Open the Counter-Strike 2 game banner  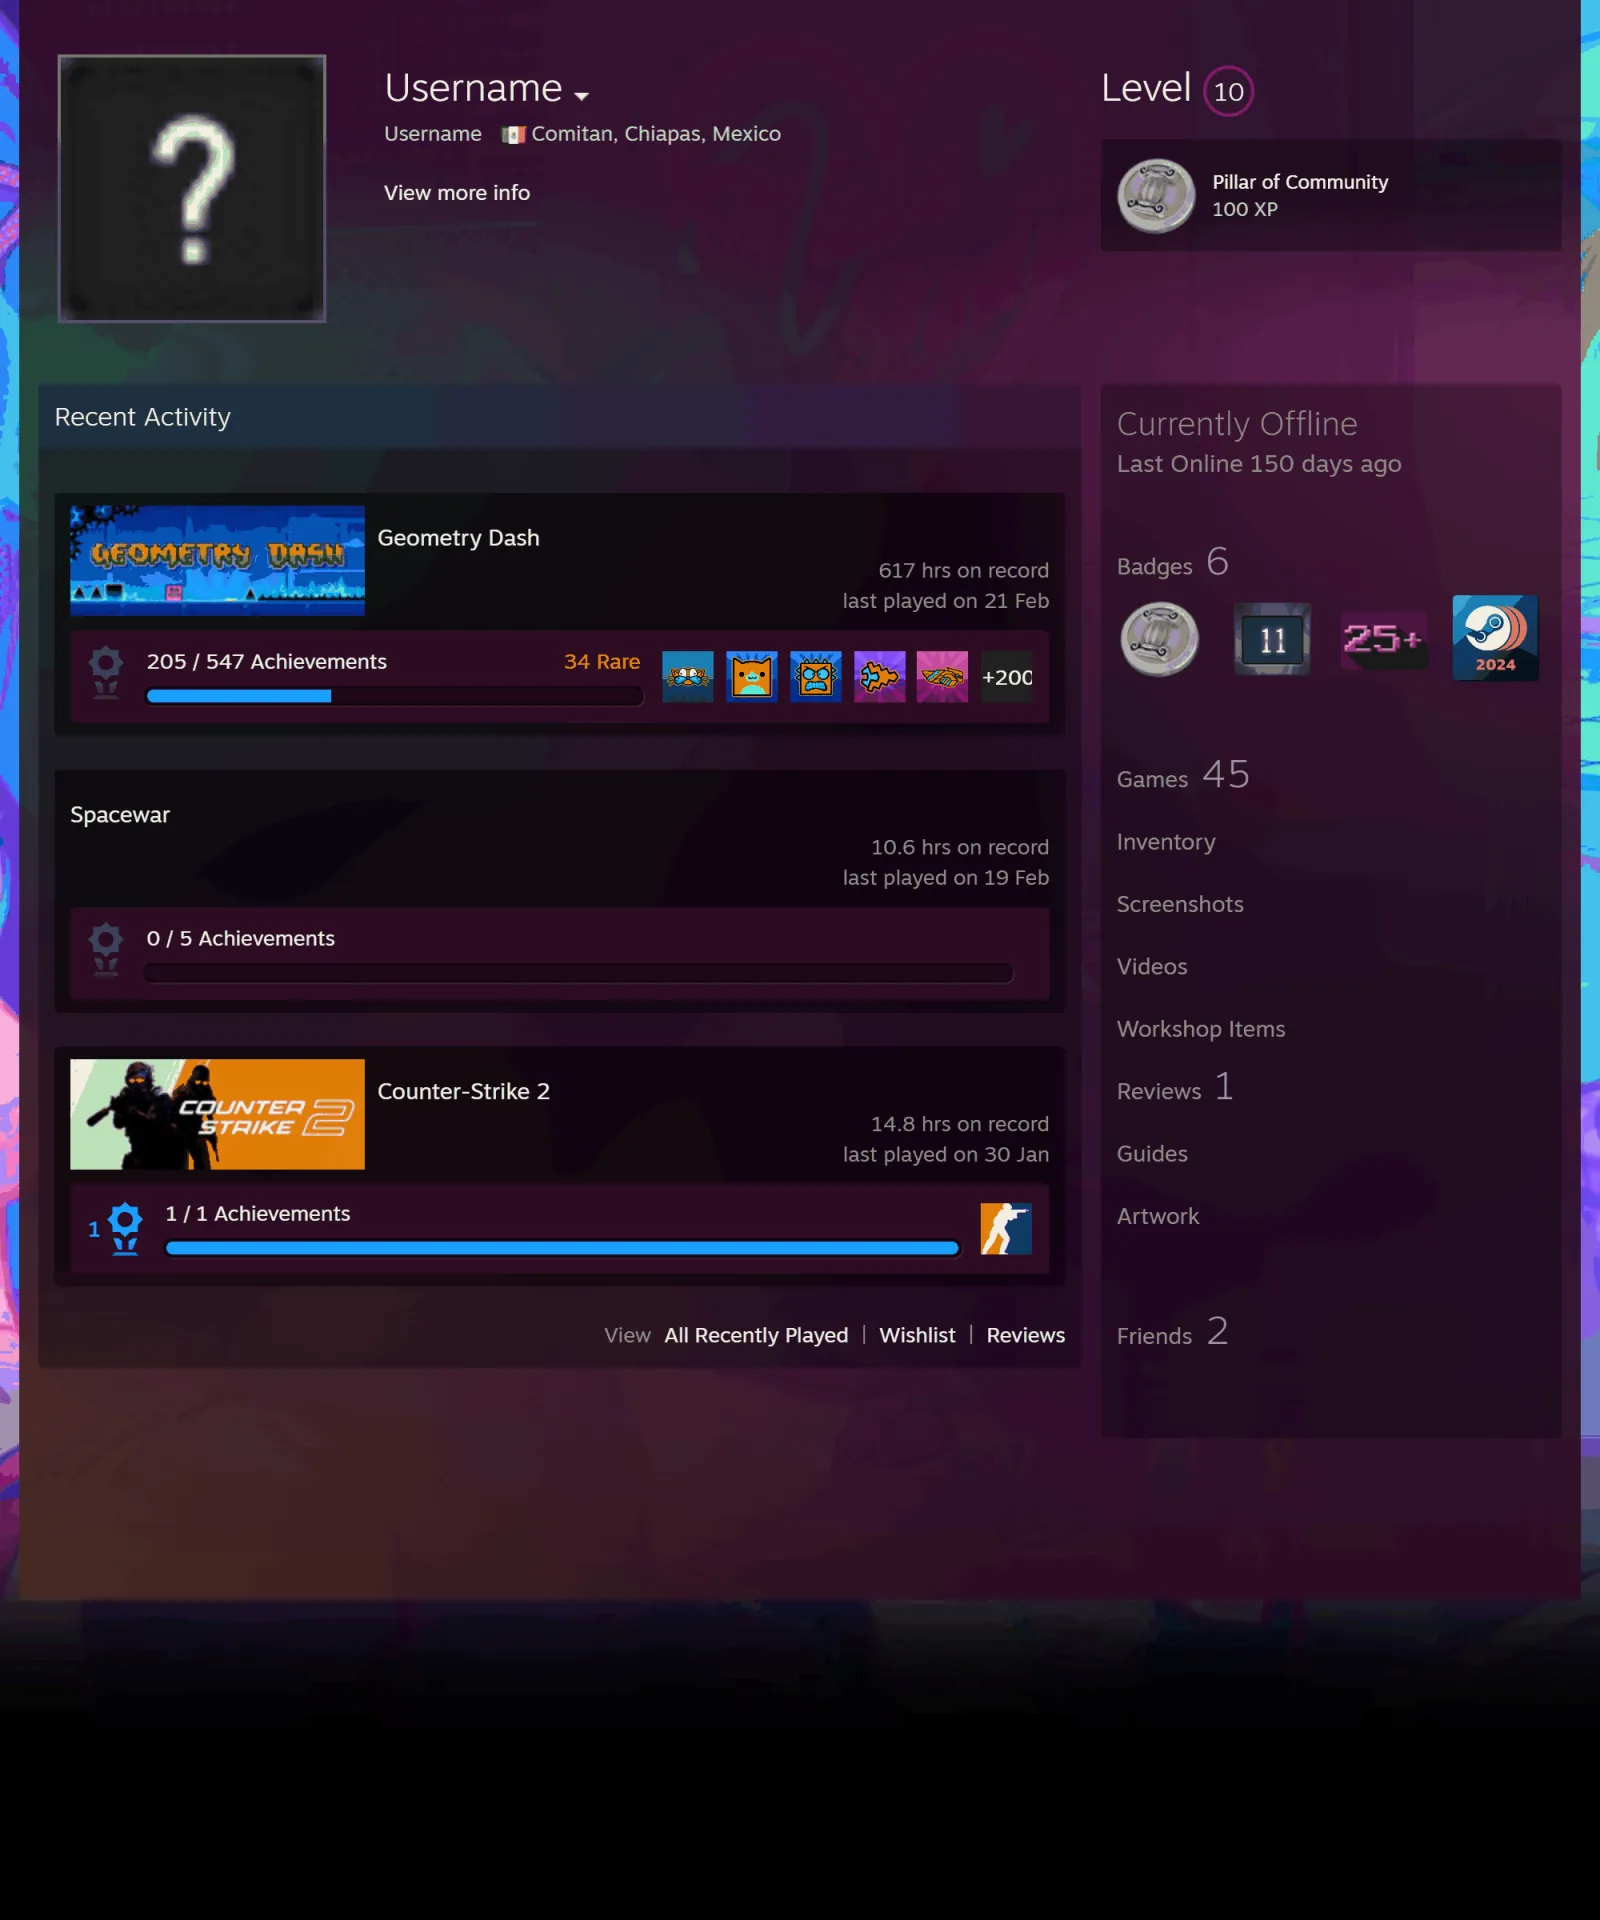[x=217, y=1114]
